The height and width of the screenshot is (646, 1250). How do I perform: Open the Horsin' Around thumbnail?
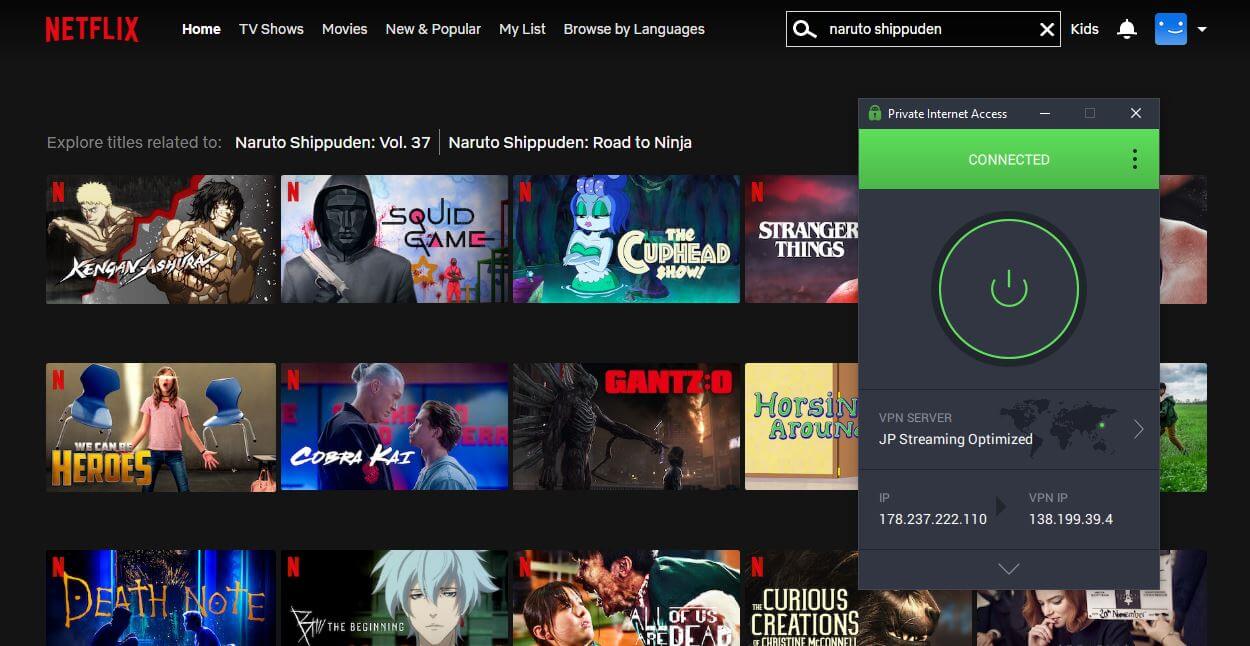click(801, 427)
